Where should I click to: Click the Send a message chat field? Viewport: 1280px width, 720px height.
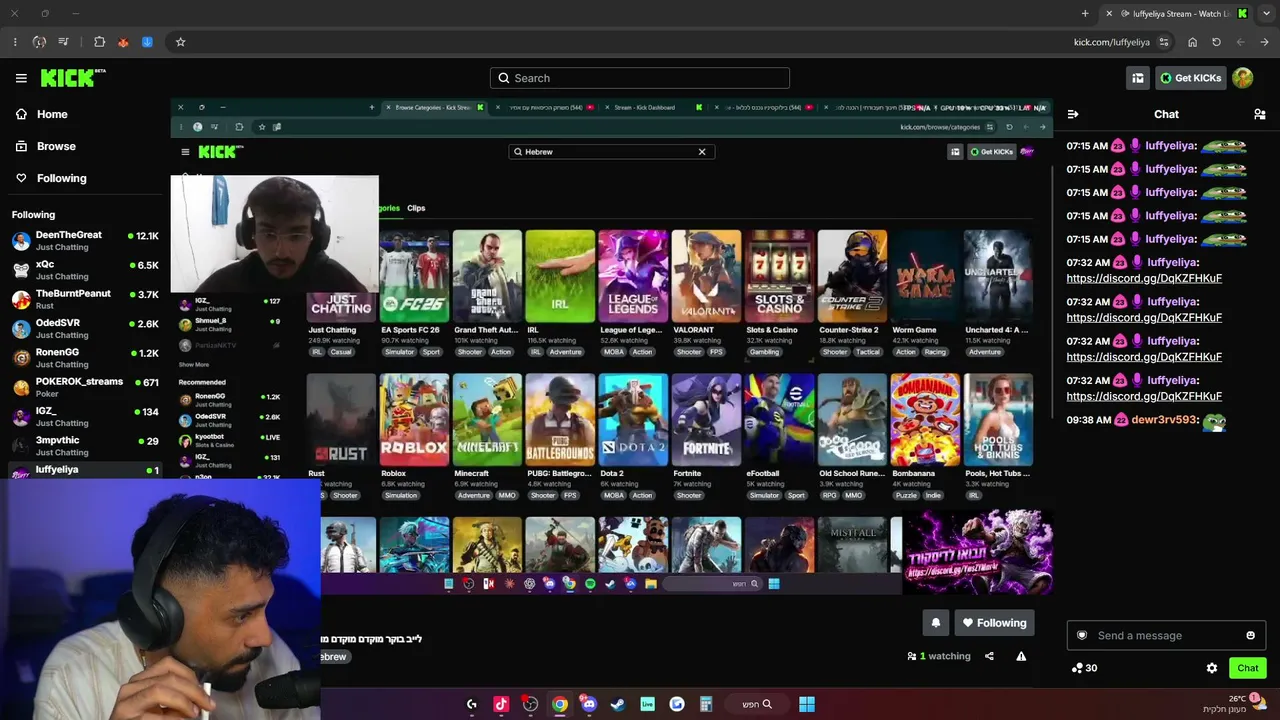pyautogui.click(x=1166, y=635)
